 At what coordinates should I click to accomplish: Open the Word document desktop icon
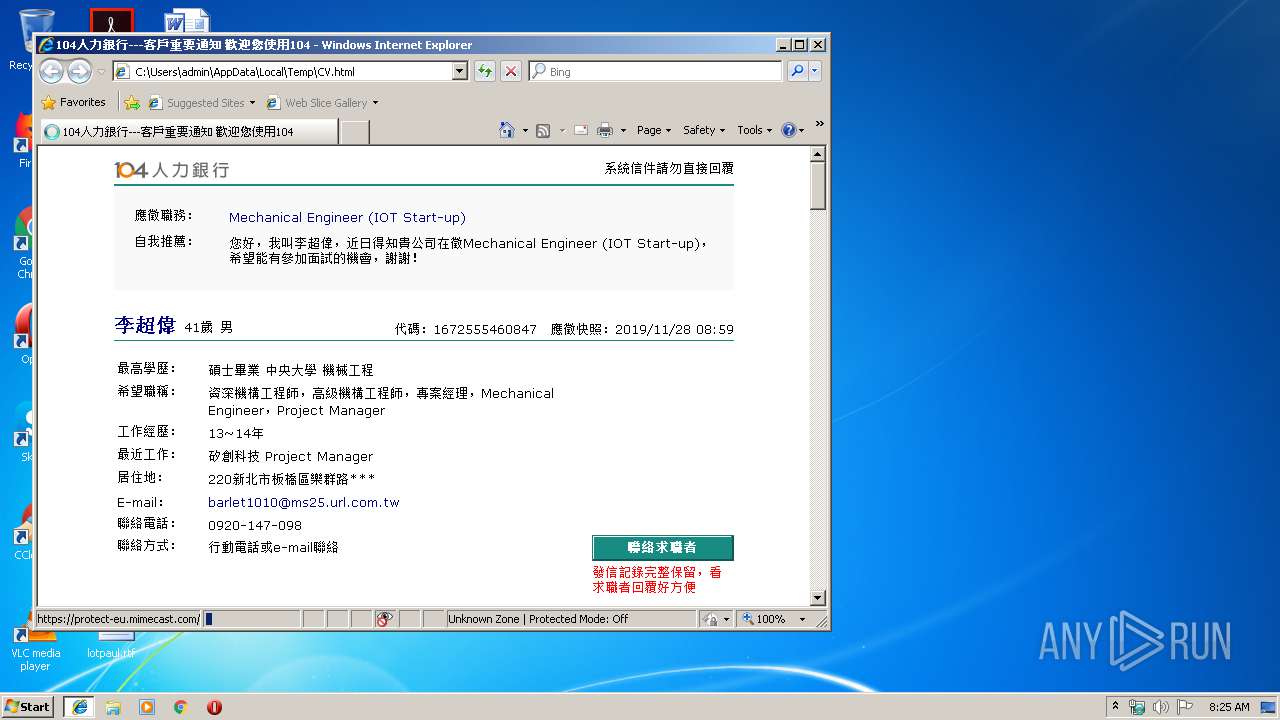(x=187, y=22)
